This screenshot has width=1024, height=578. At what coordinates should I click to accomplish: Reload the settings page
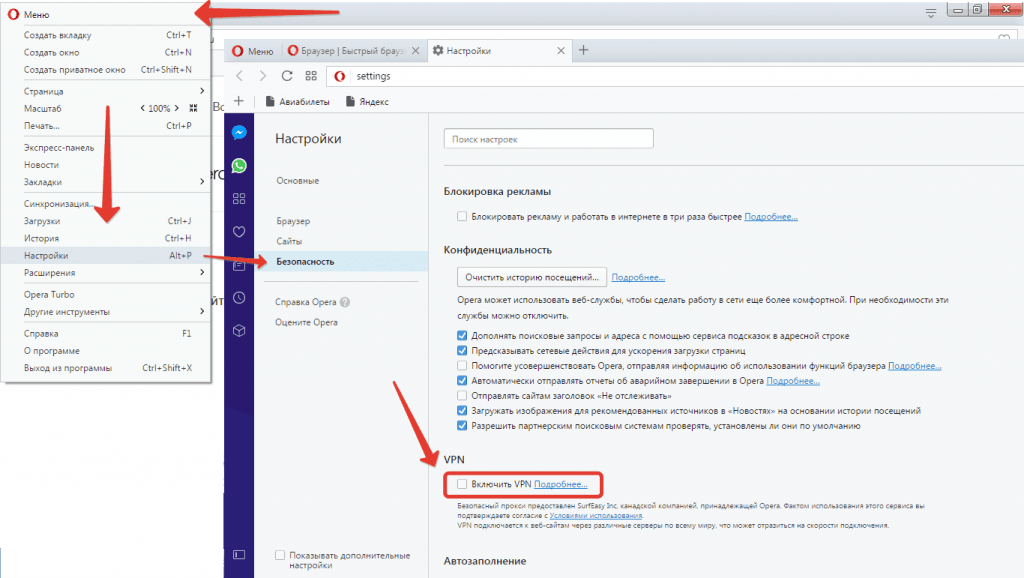pos(287,76)
